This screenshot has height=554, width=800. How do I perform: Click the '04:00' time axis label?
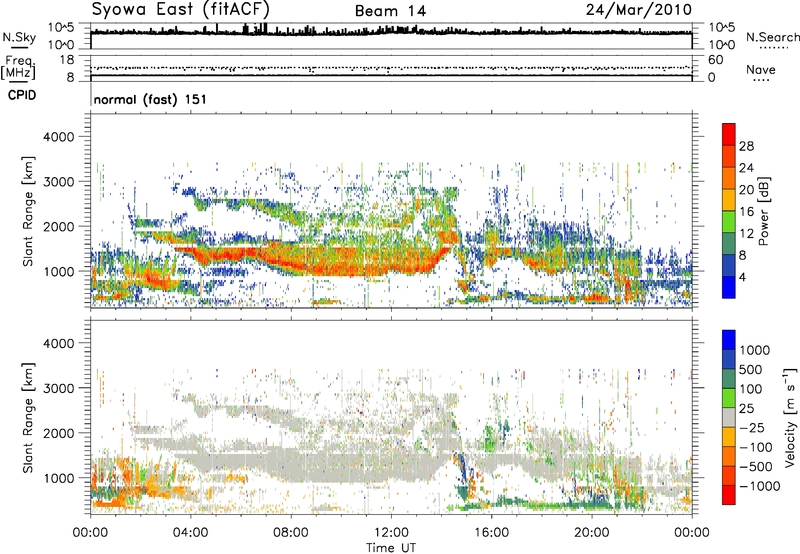click(190, 533)
